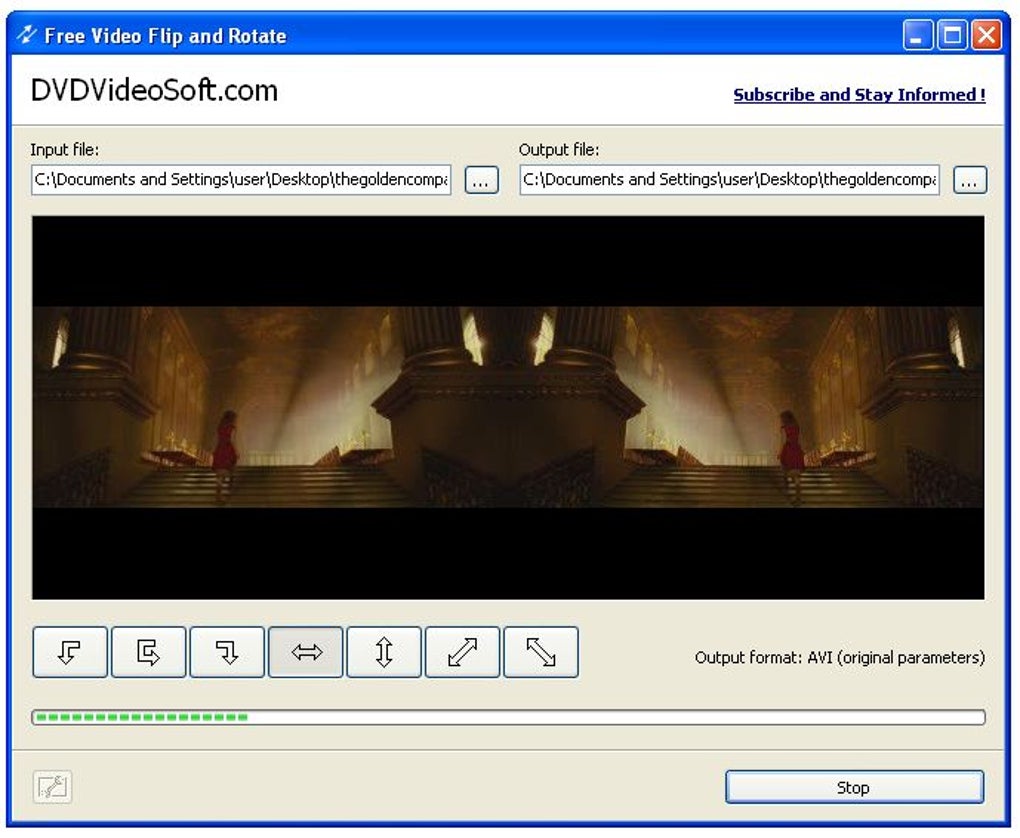Rotate video 90 degrees counter-clockwise (first arrow button)
1020x838 pixels.
tap(70, 652)
